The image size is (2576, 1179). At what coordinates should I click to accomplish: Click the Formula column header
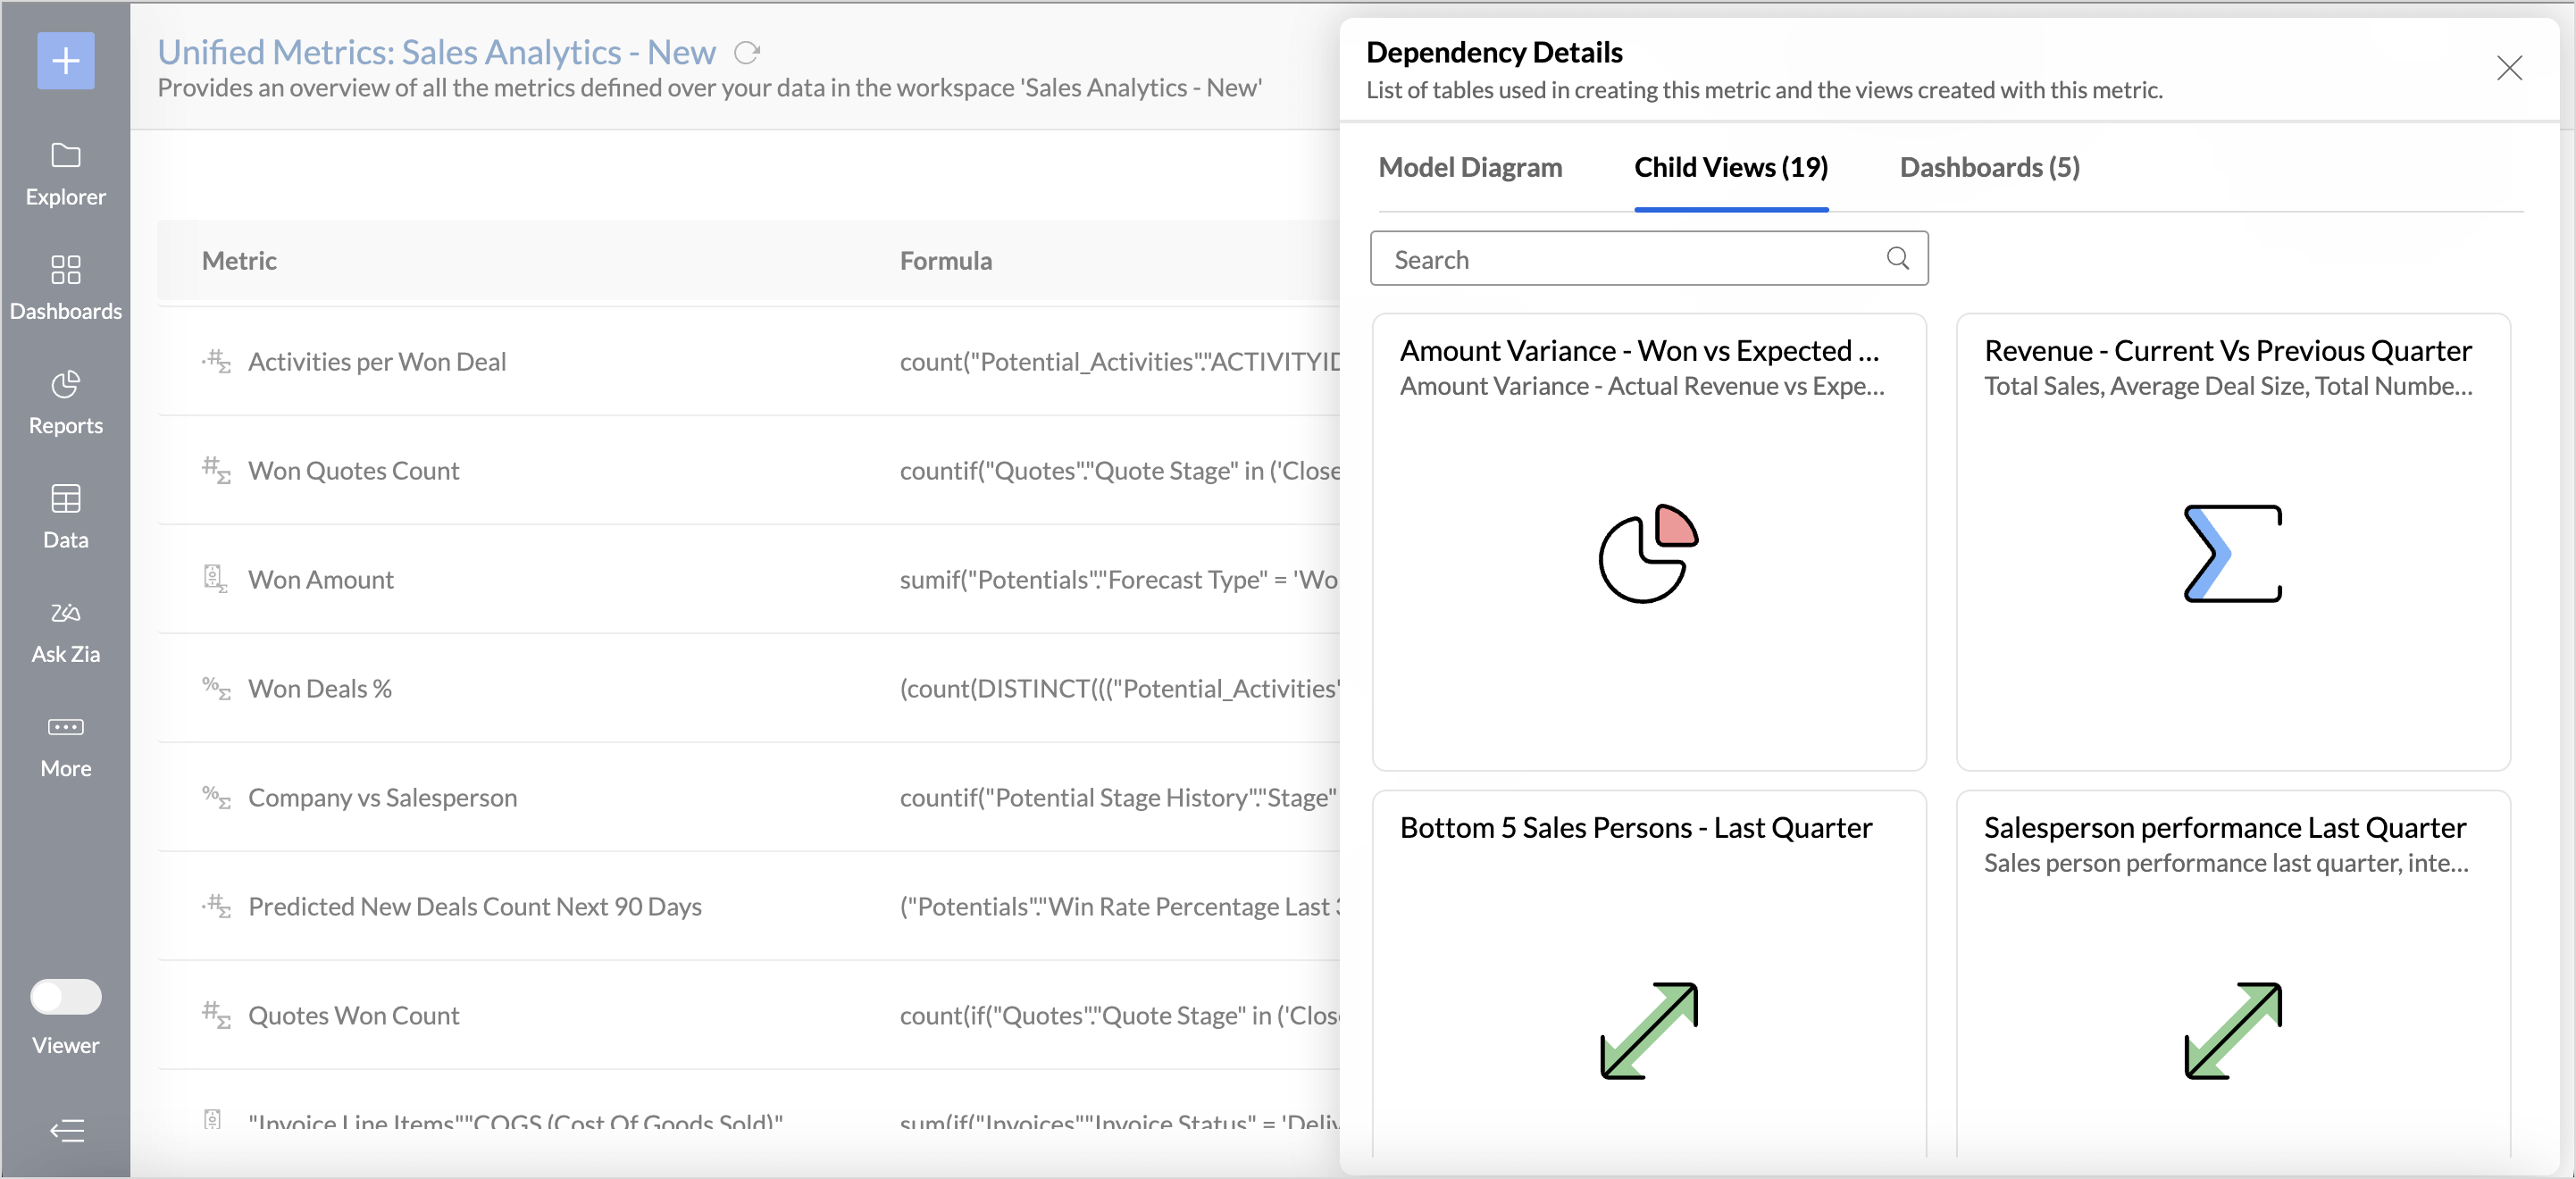pyautogui.click(x=946, y=260)
